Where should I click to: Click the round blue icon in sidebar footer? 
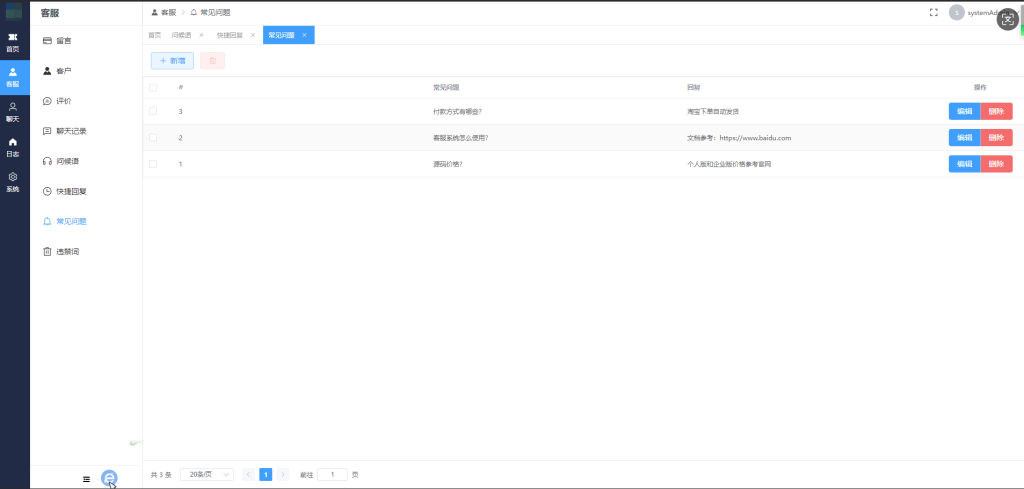click(x=109, y=479)
